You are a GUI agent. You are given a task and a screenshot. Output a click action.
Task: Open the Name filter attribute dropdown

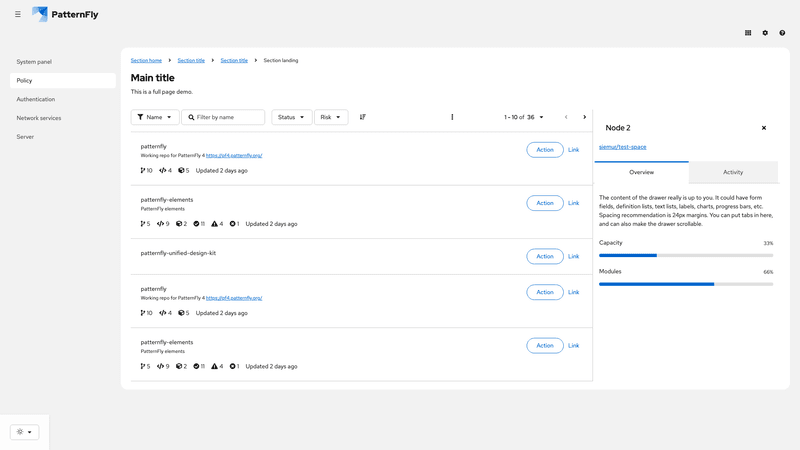[155, 117]
